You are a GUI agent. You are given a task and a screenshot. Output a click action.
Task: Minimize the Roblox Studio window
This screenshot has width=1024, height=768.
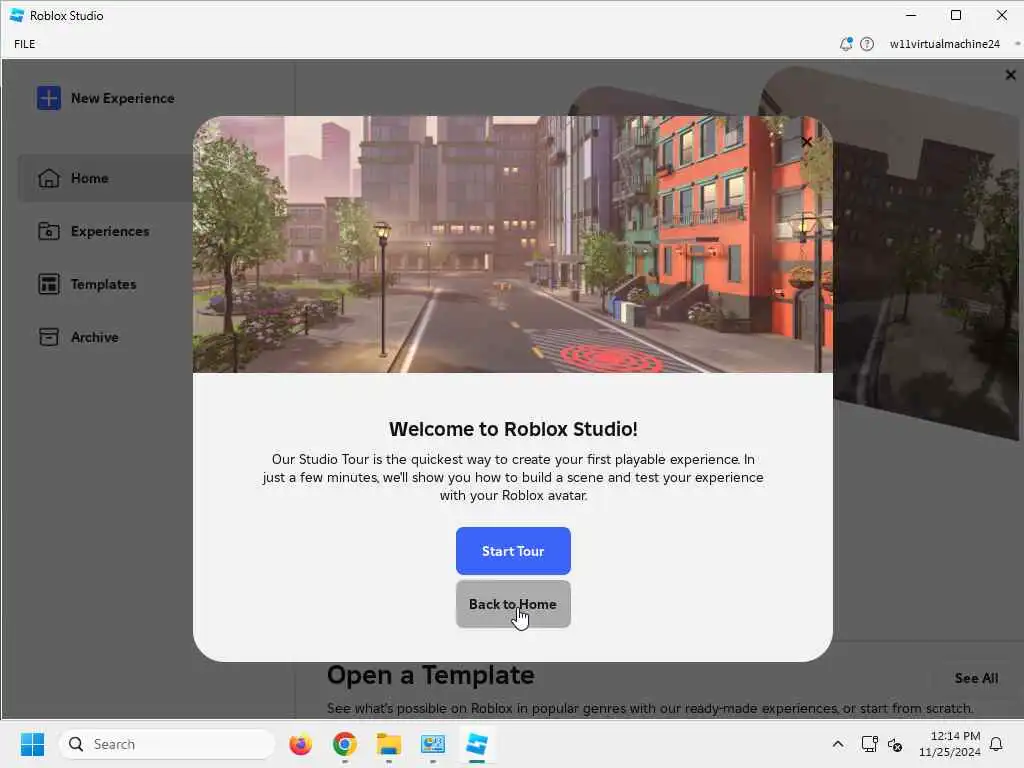point(911,15)
